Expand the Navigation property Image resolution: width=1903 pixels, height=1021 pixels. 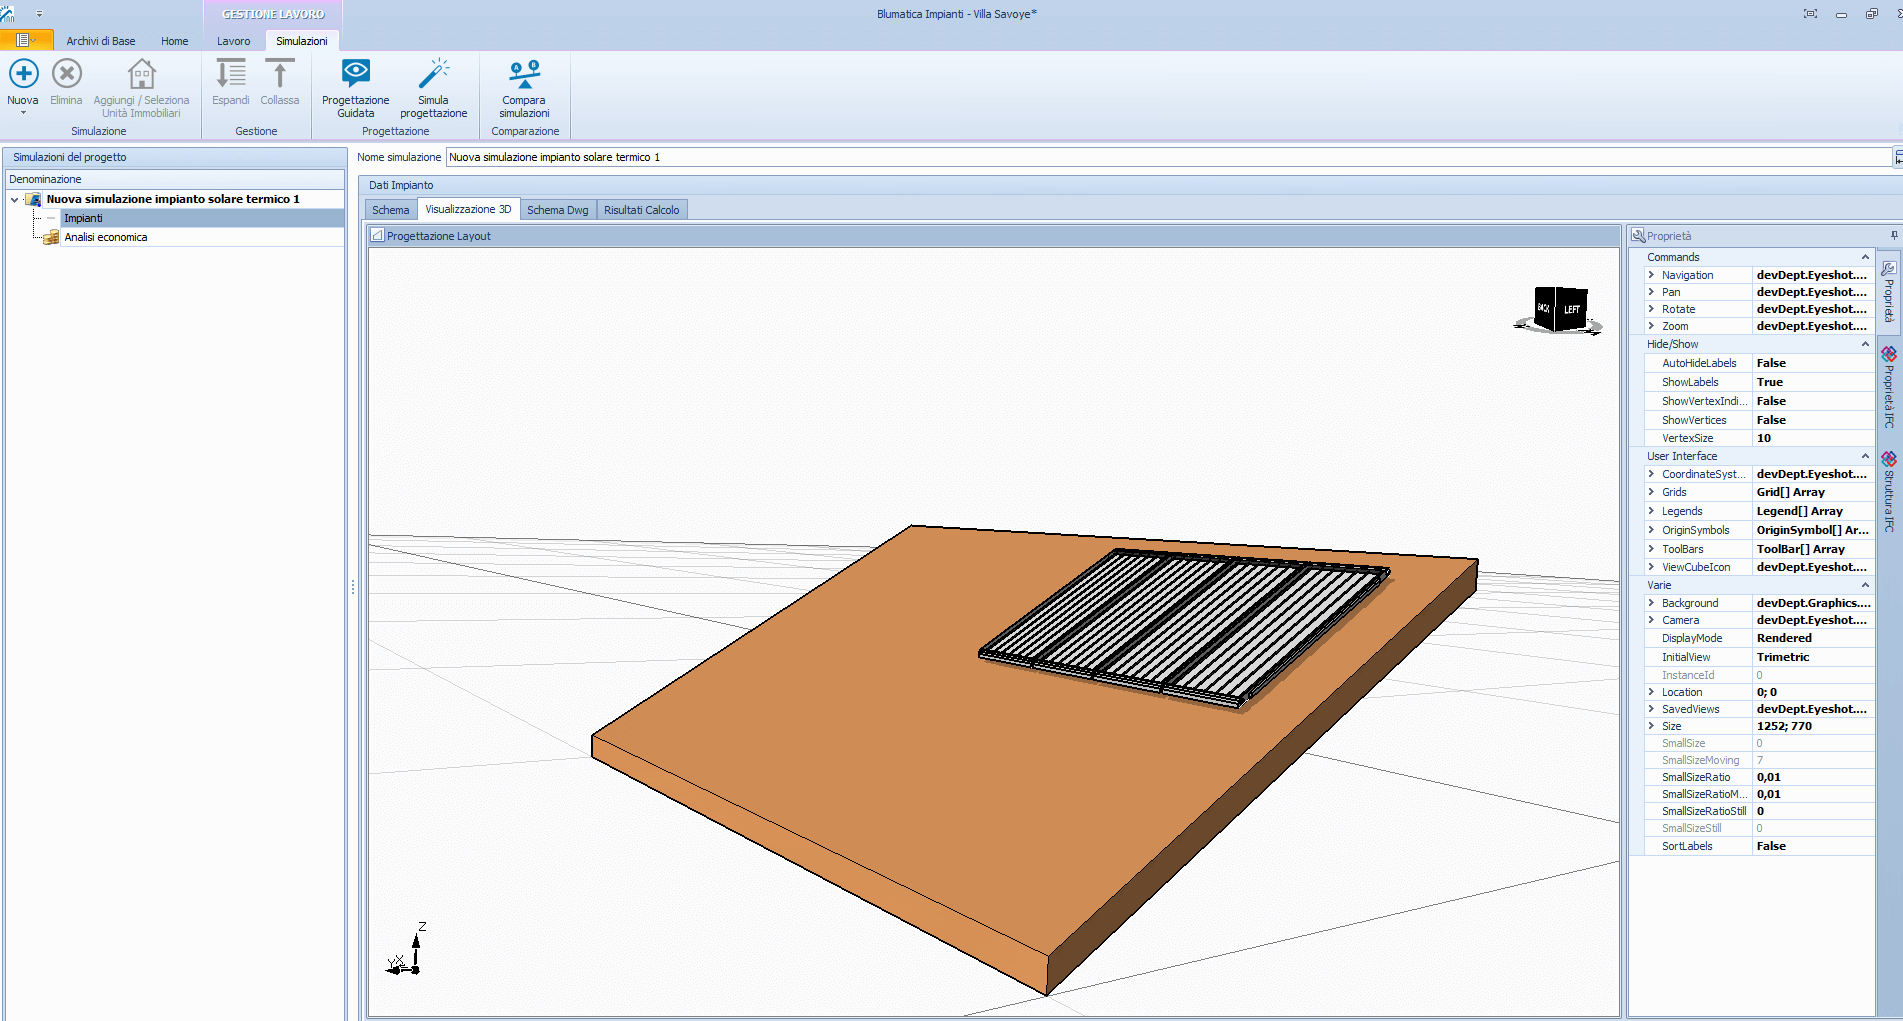tap(1651, 275)
